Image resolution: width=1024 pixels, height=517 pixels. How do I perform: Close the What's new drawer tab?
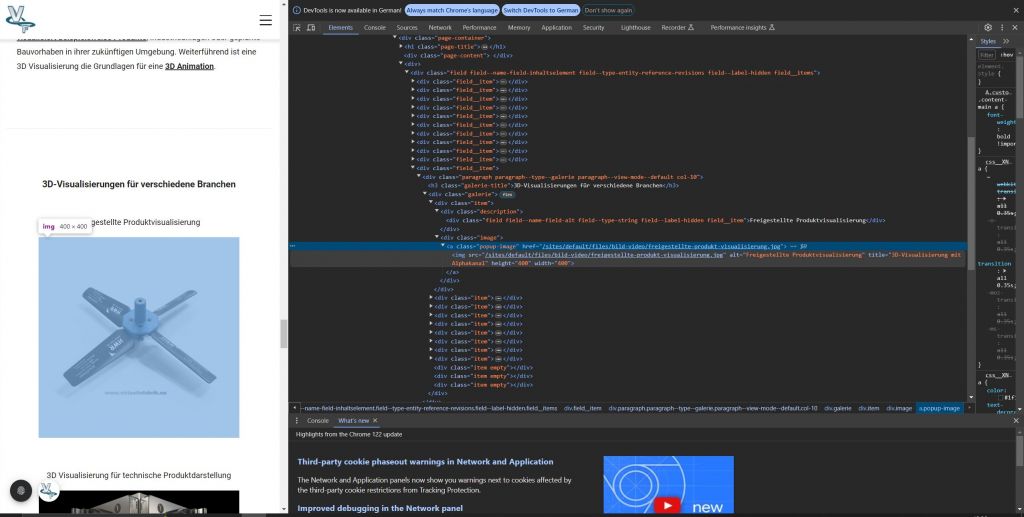pyautogui.click(x=375, y=421)
